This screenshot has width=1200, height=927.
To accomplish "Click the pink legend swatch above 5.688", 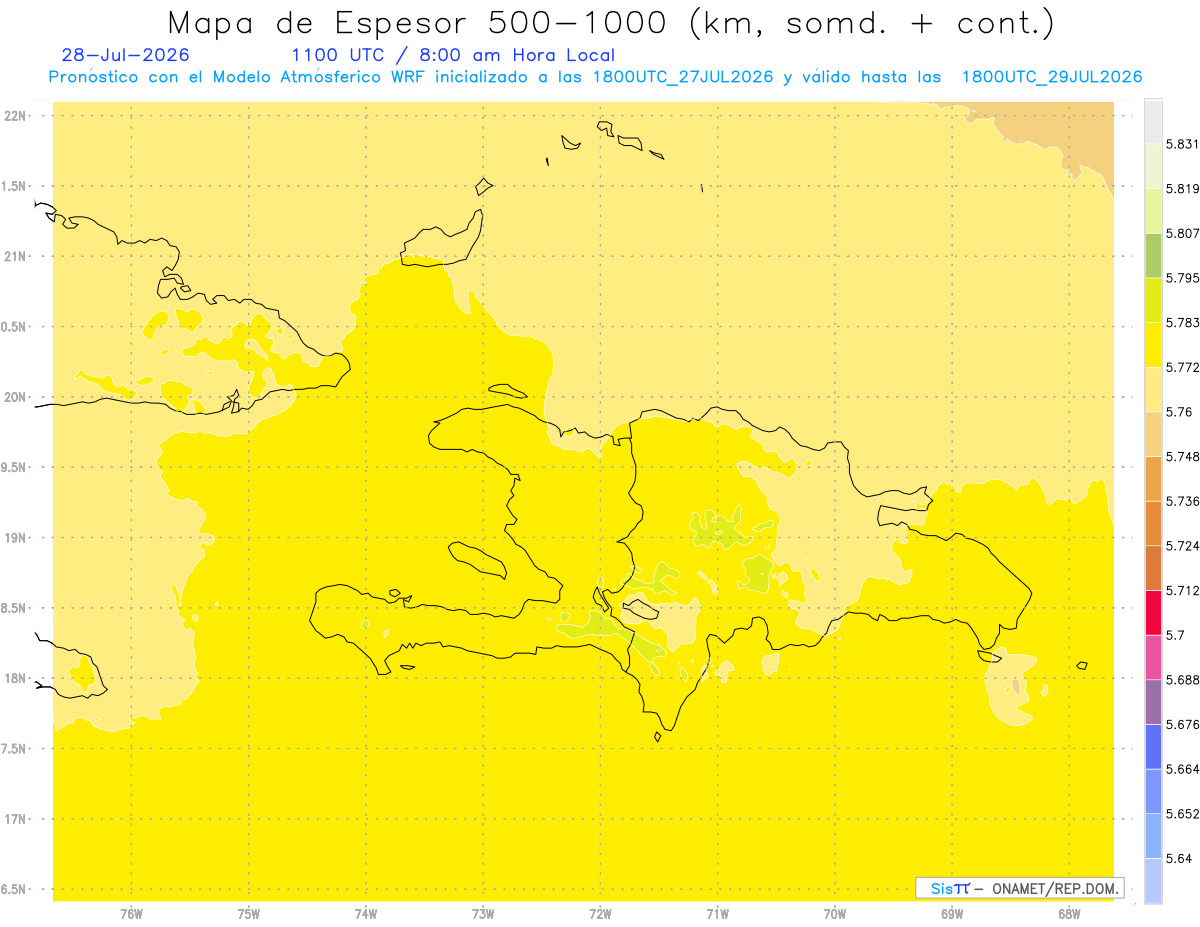I will coord(1153,657).
